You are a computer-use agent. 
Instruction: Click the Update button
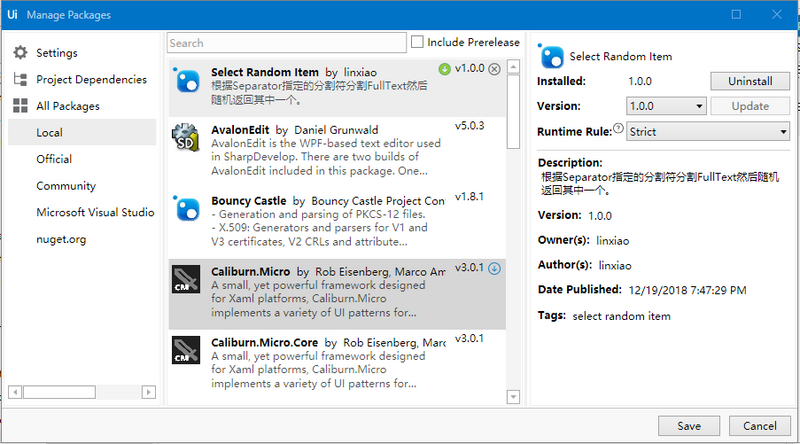pyautogui.click(x=750, y=106)
